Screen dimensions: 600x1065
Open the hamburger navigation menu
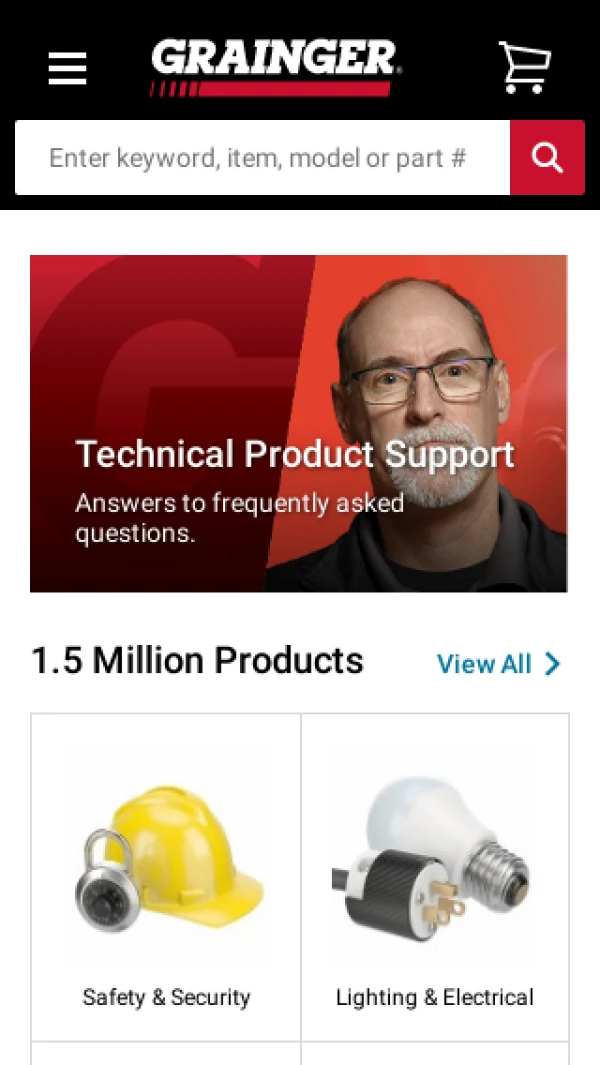(67, 69)
